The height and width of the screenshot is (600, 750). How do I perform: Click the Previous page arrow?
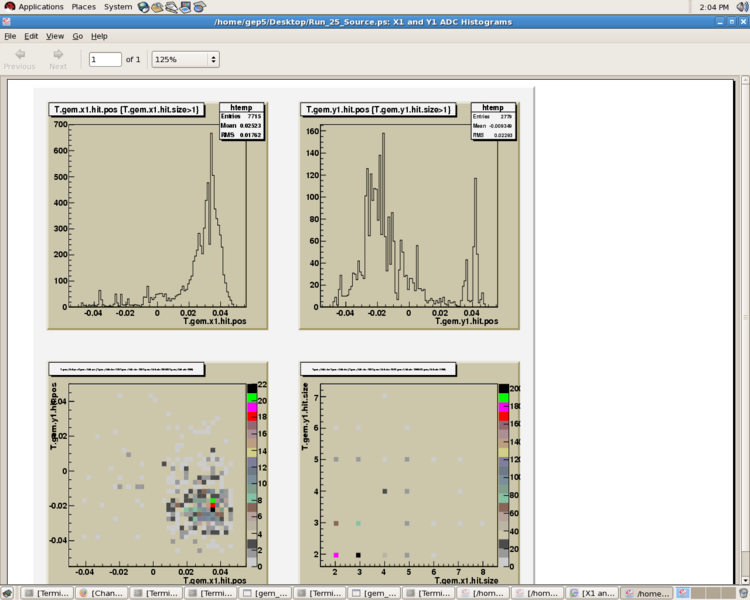click(20, 59)
